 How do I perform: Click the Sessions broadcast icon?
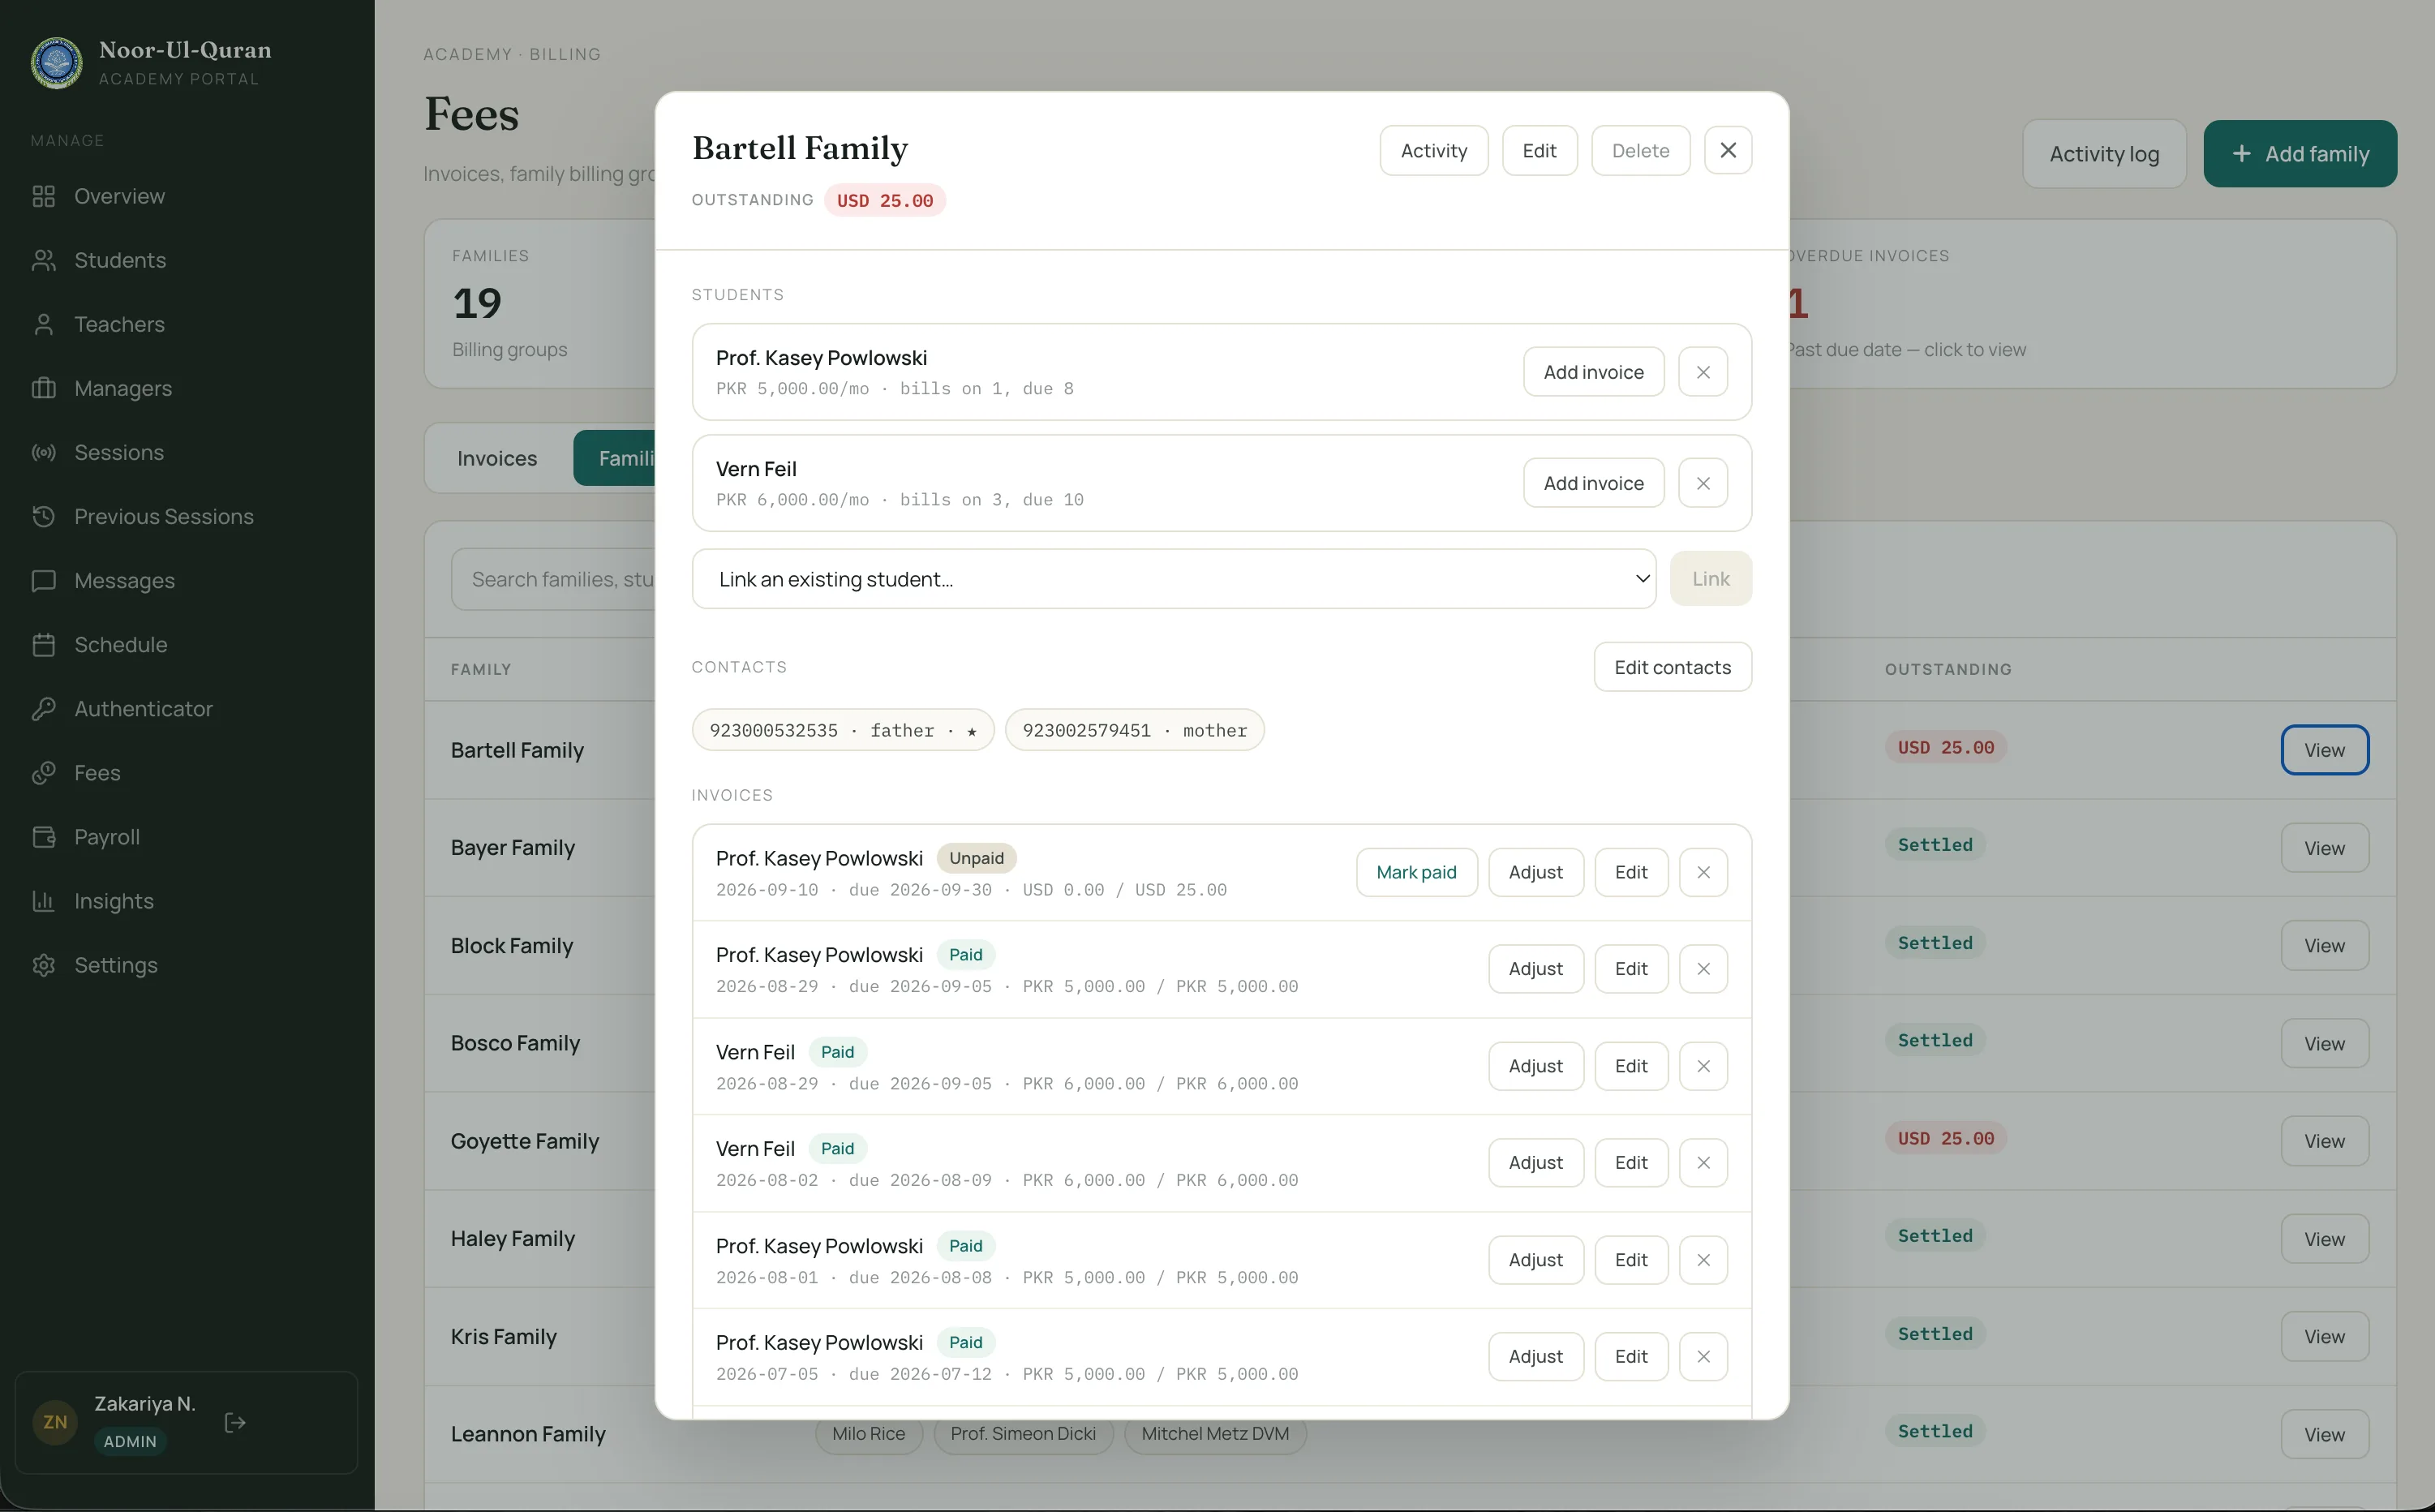click(x=43, y=452)
